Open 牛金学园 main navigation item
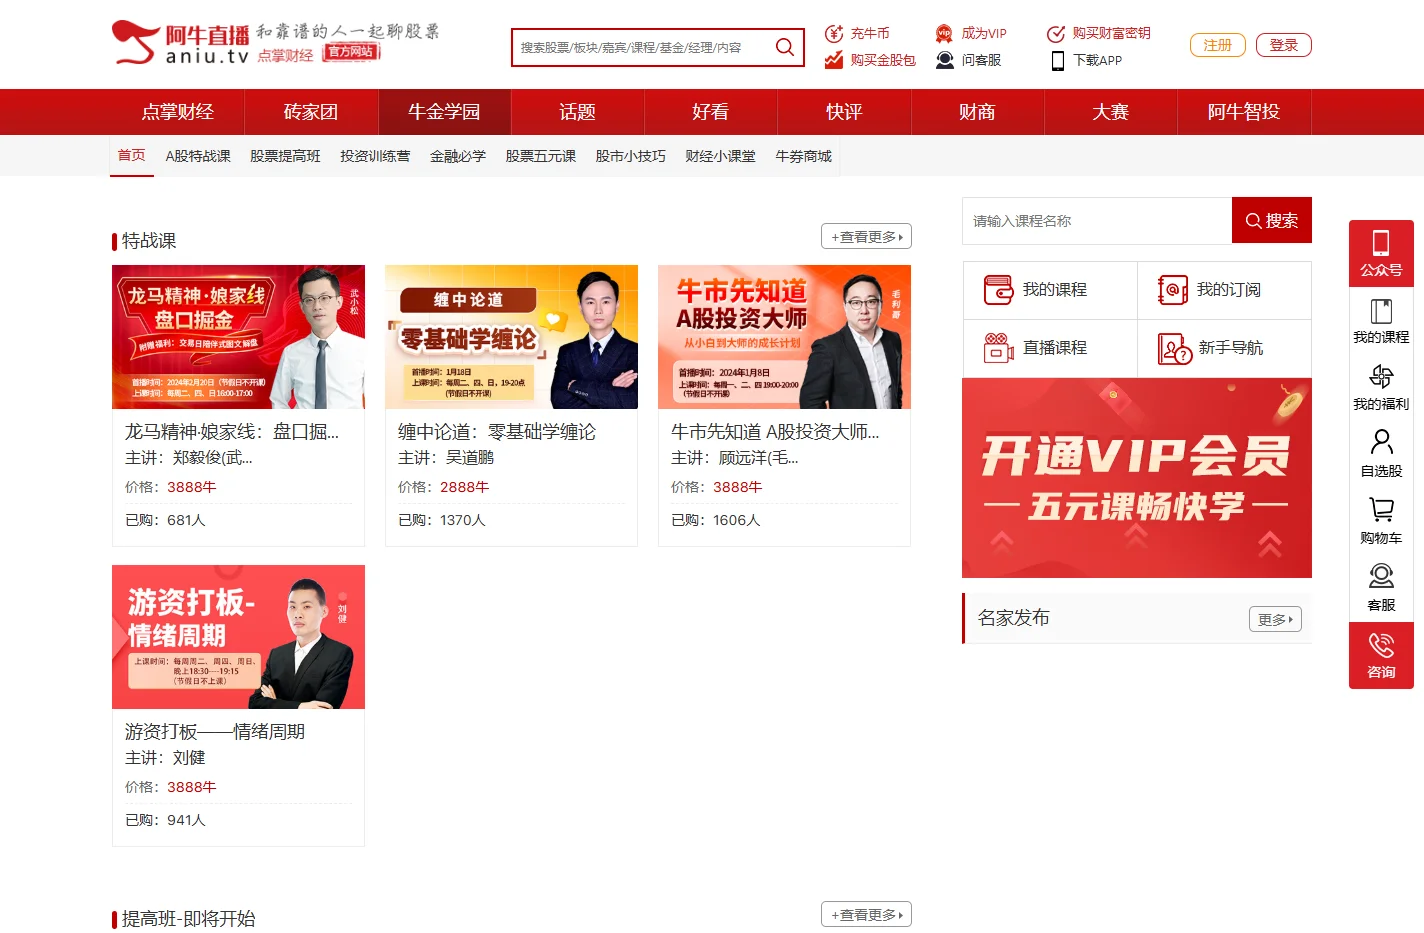This screenshot has width=1424, height=933. tap(444, 112)
